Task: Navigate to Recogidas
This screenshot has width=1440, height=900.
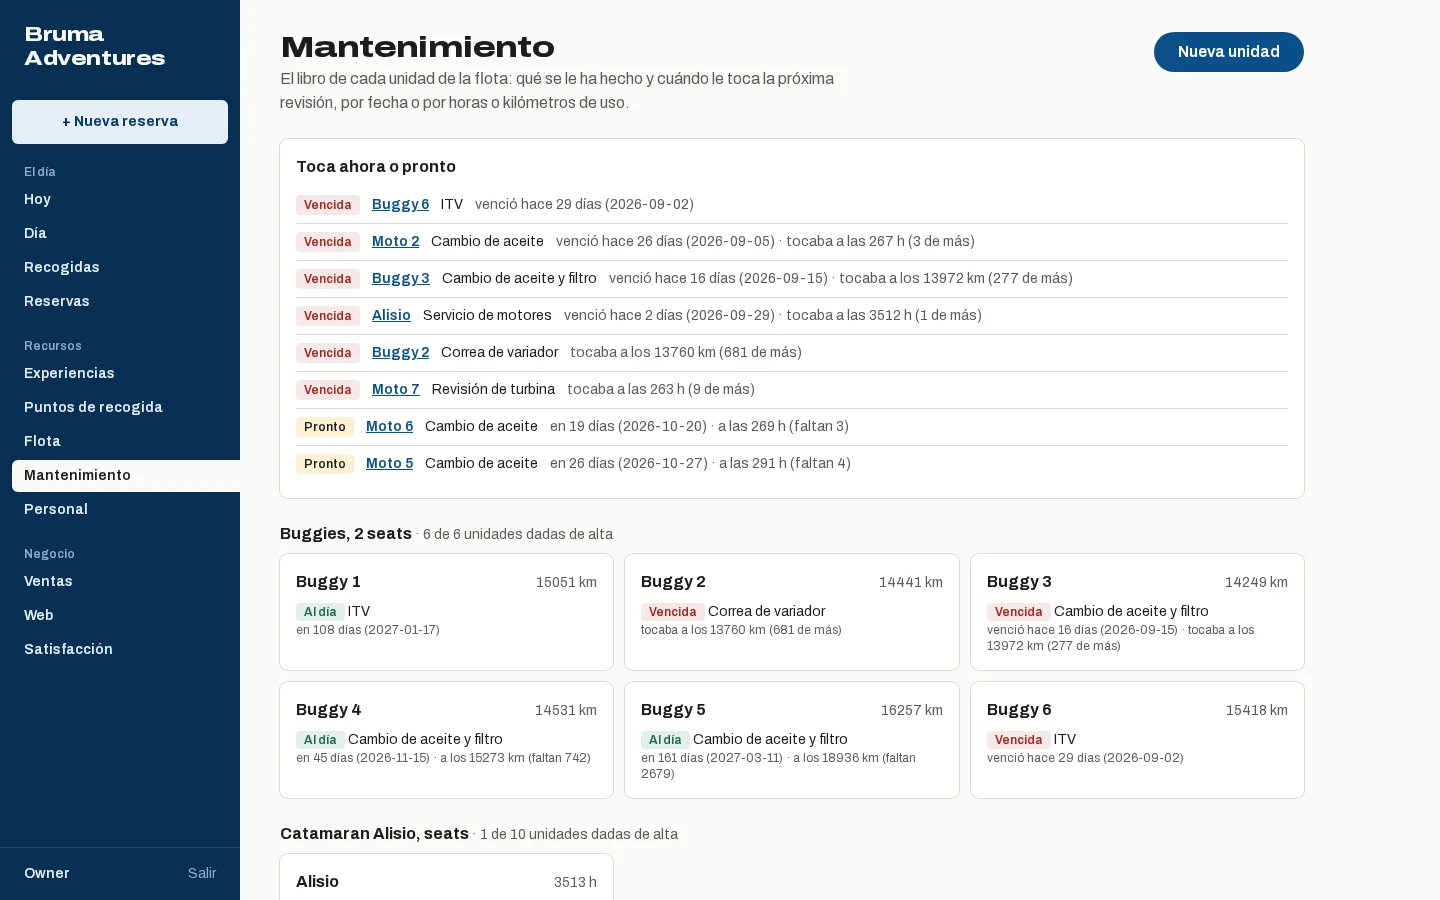Action: tap(120, 267)
